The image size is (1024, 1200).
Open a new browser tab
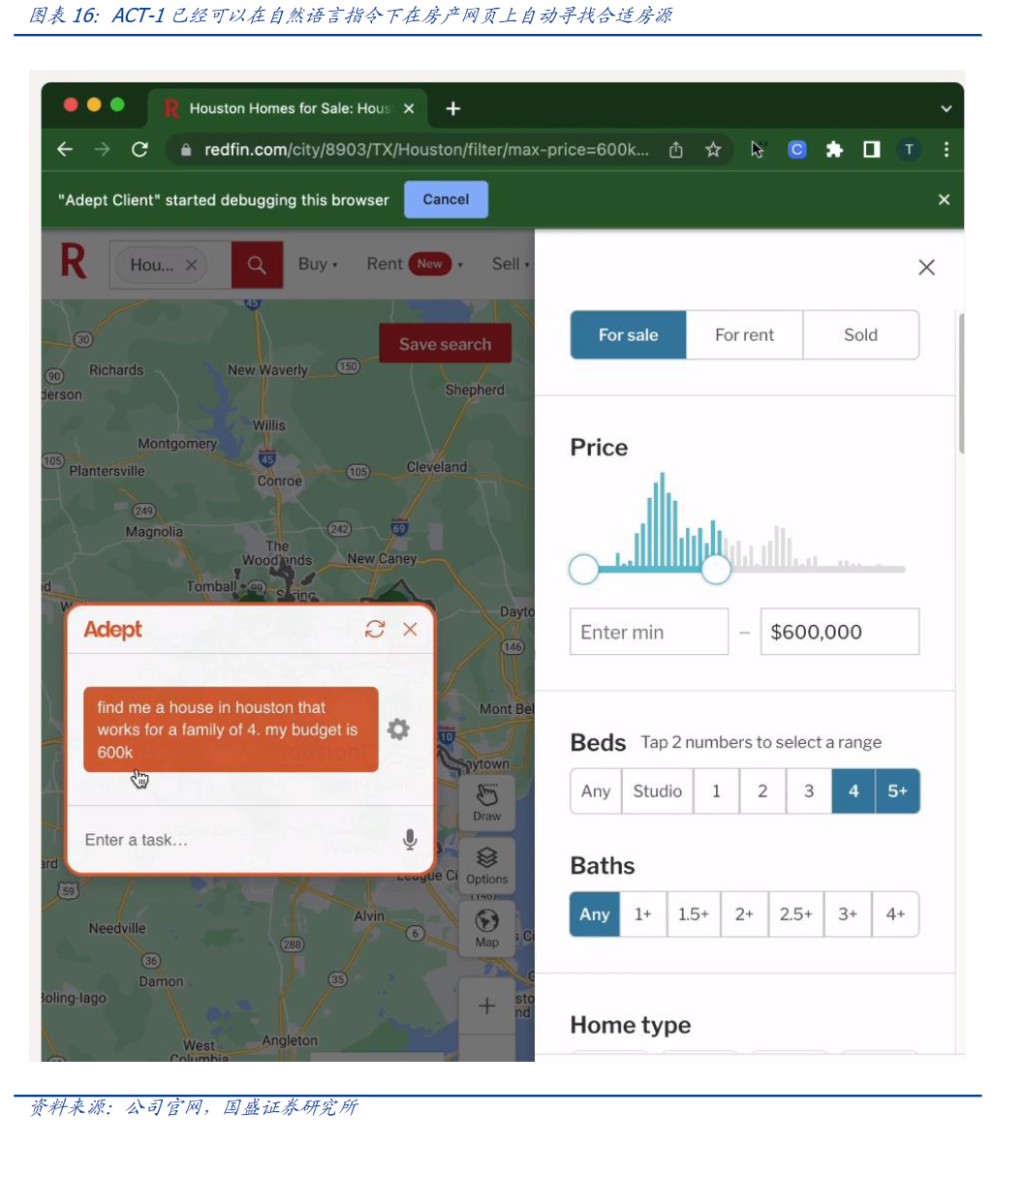pyautogui.click(x=453, y=108)
